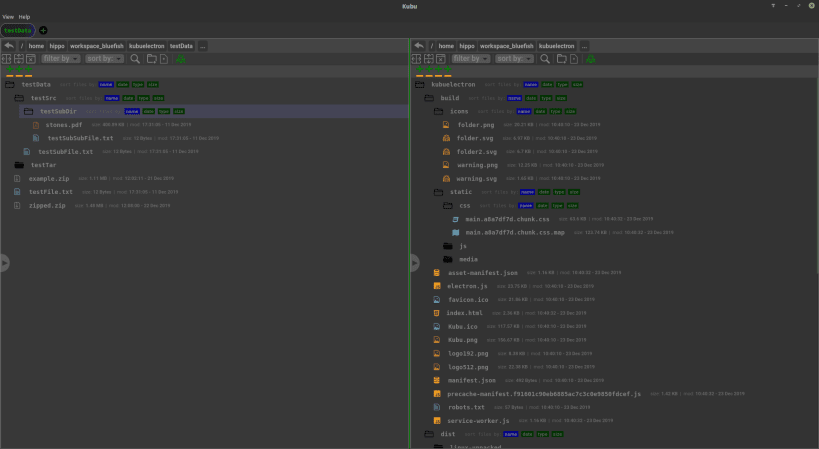The height and width of the screenshot is (449, 819).
Task: Click the robots.txt file icon
Action: [437, 407]
